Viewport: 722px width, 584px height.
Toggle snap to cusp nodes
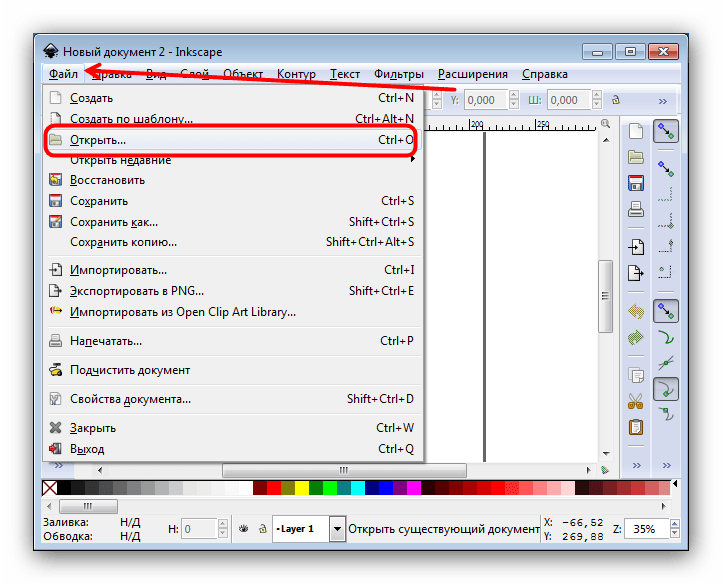pyautogui.click(x=666, y=389)
